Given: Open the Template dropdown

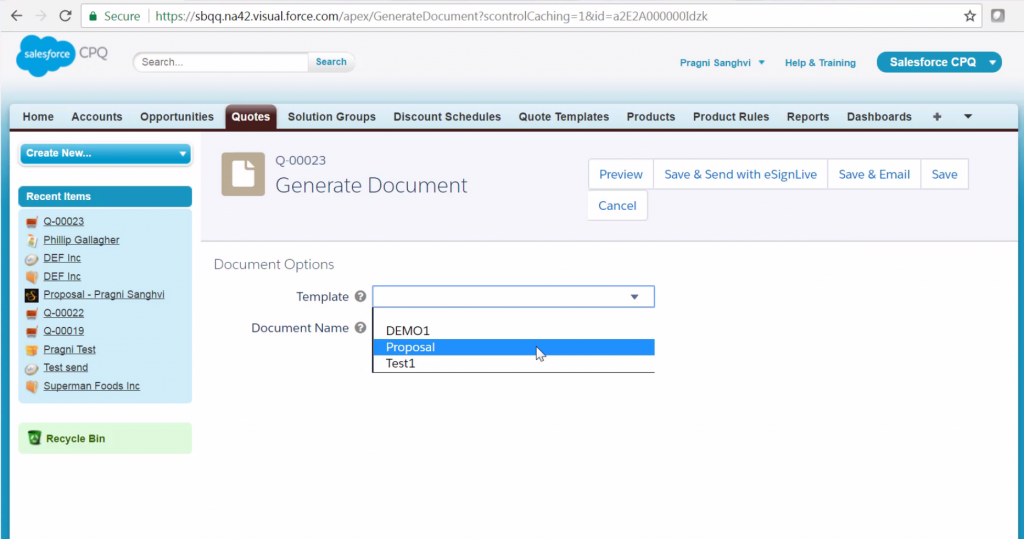Looking at the screenshot, I should coord(513,296).
